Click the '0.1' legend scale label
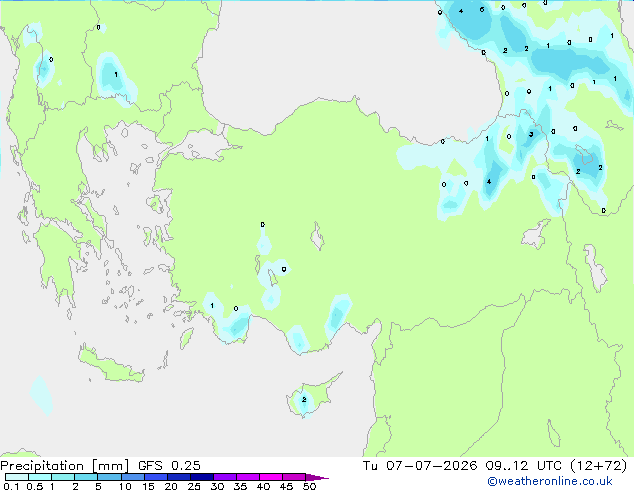The image size is (634, 490). (11, 486)
